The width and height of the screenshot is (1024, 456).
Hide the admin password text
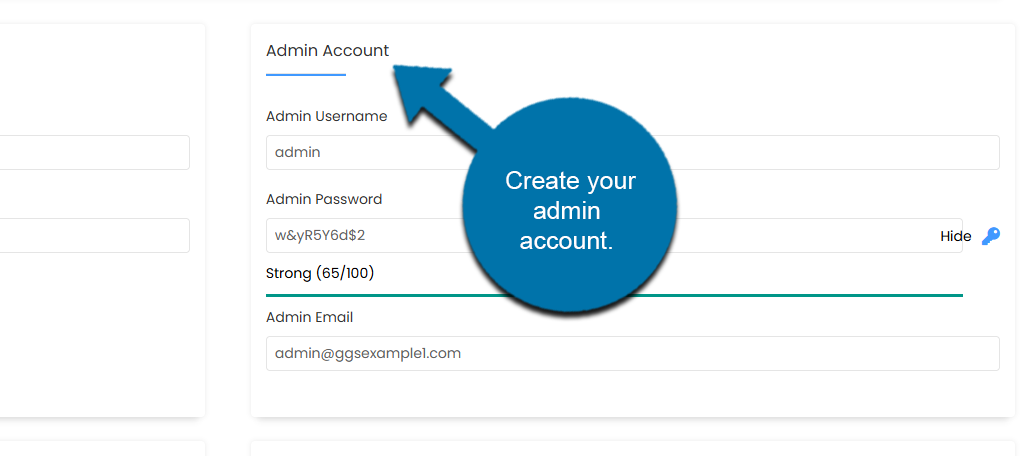coord(955,237)
